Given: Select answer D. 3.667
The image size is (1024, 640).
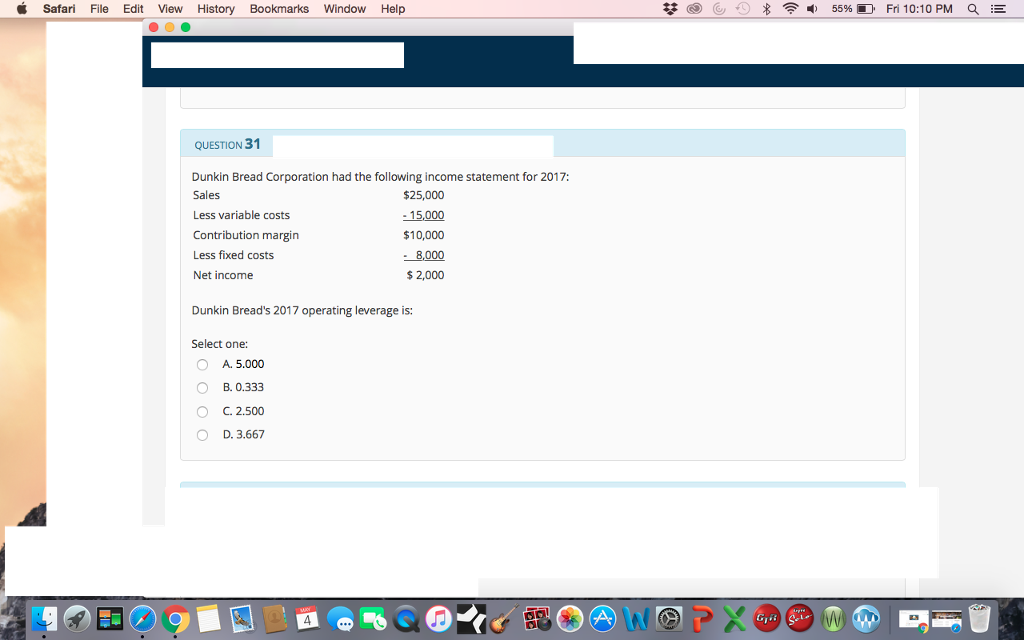Looking at the screenshot, I should click(x=201, y=434).
